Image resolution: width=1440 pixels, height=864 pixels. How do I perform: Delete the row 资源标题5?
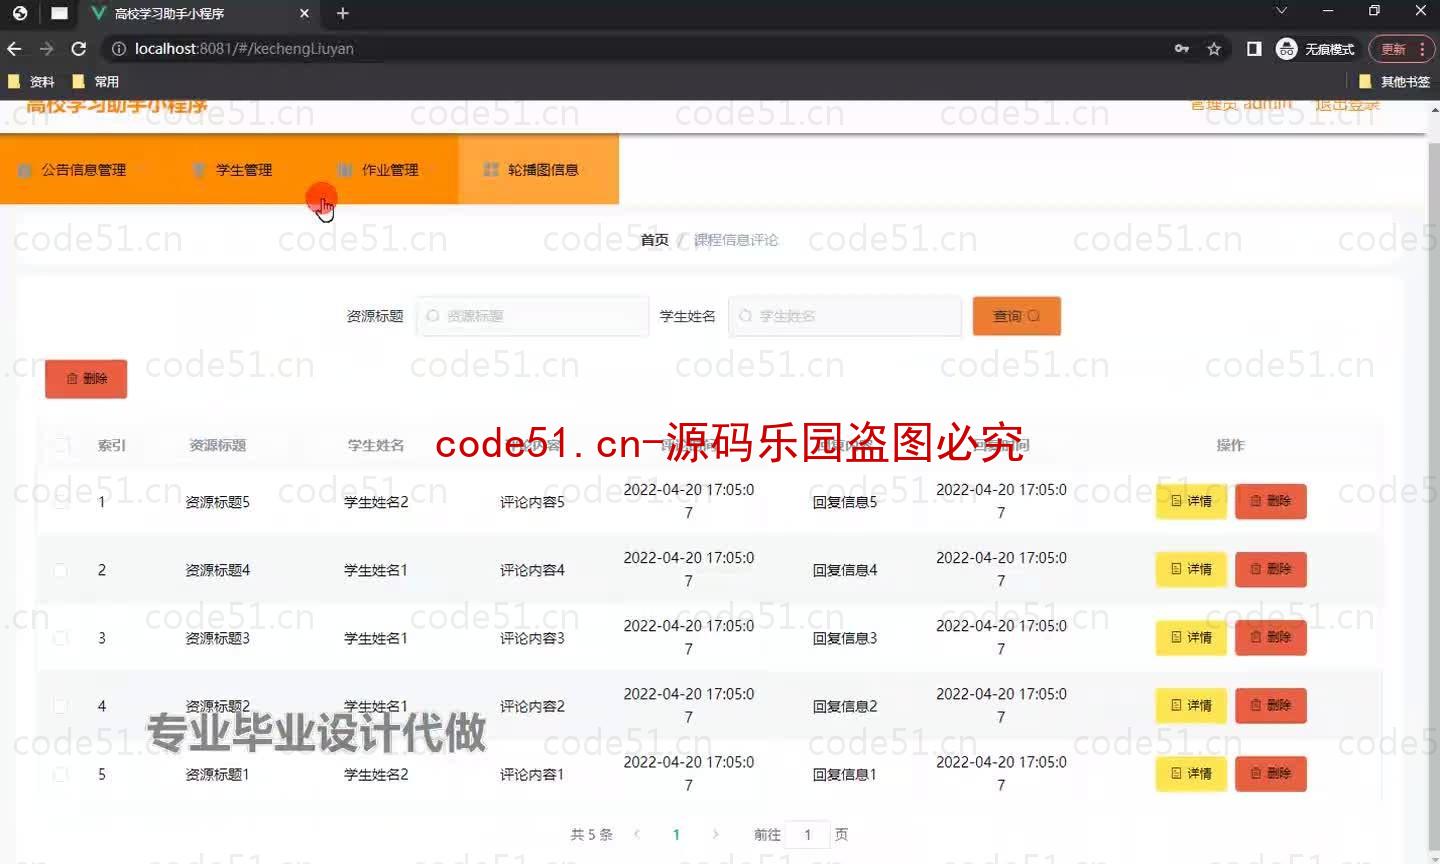point(1271,501)
